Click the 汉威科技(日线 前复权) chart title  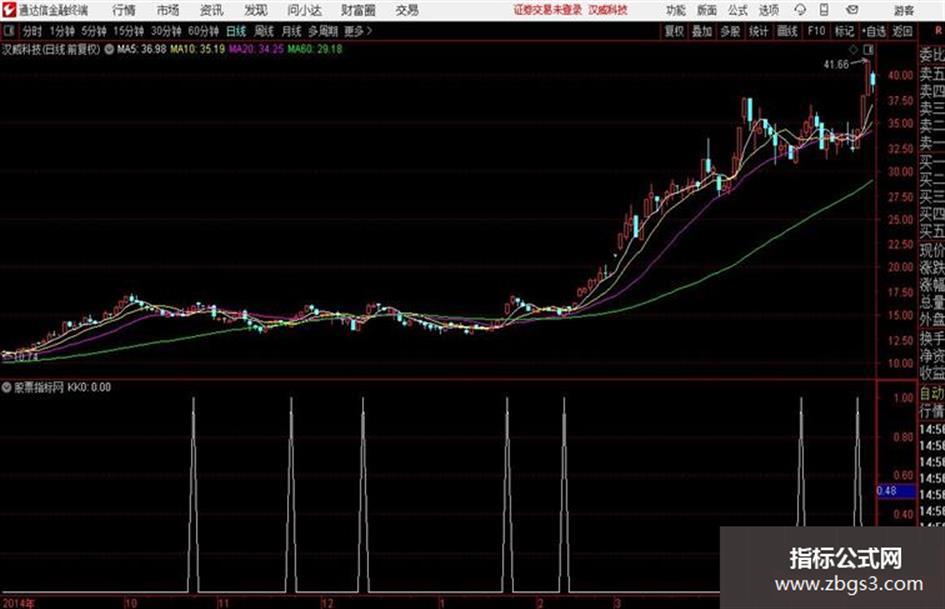pos(51,49)
